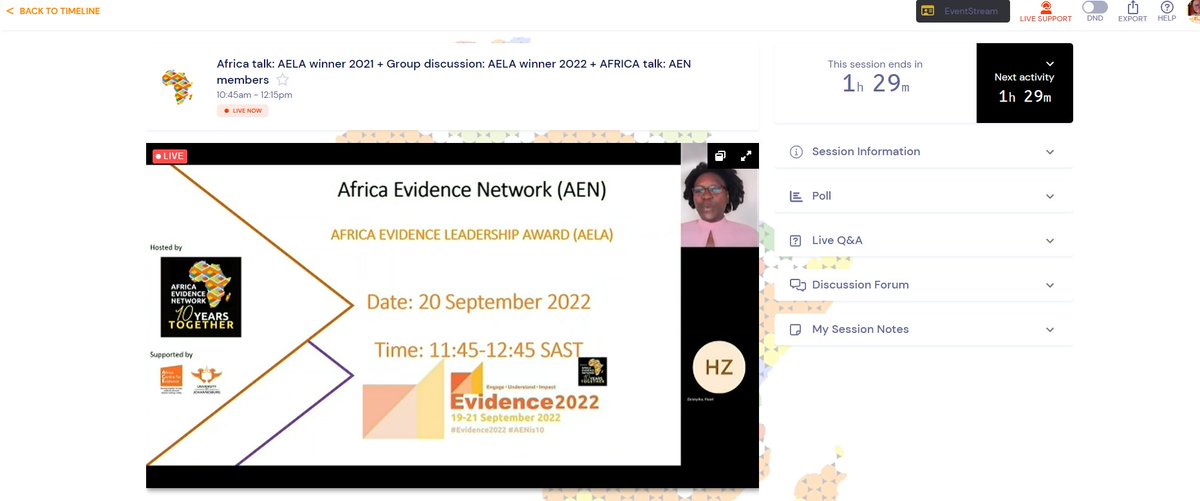Click the My Session Notes note icon
Screen dimensions: 1200x501
796,329
